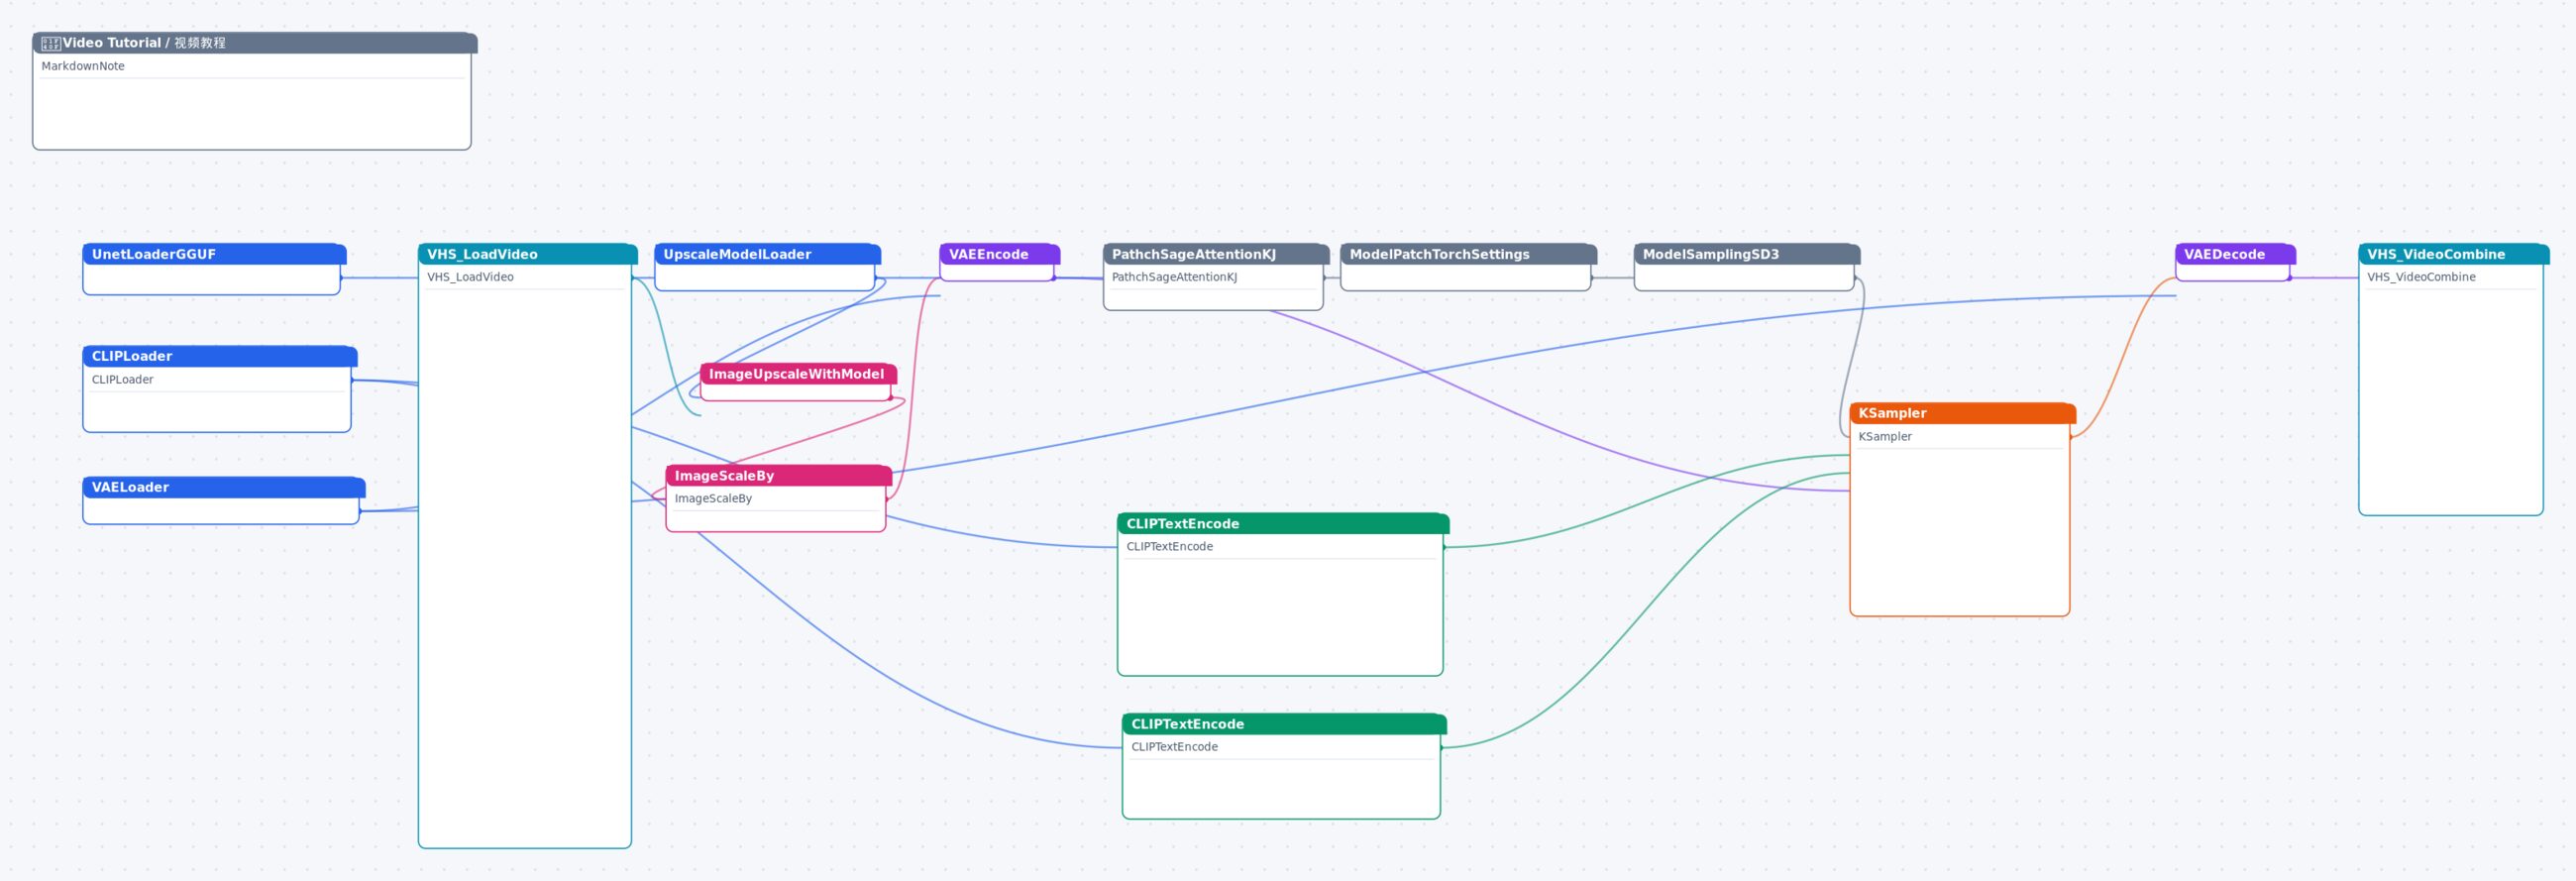Select the UnetLoaderGGUF node header
Image resolution: width=2576 pixels, height=881 pixels.
214,254
